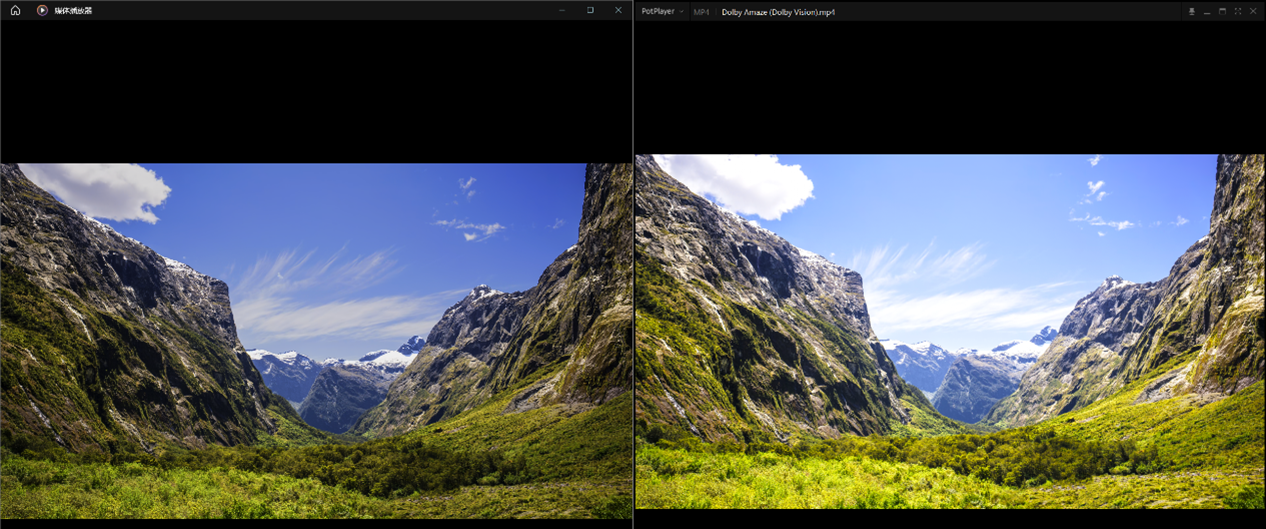This screenshot has height=529, width=1266.
Task: Minimize the PotPlayer window
Action: [x=1207, y=12]
